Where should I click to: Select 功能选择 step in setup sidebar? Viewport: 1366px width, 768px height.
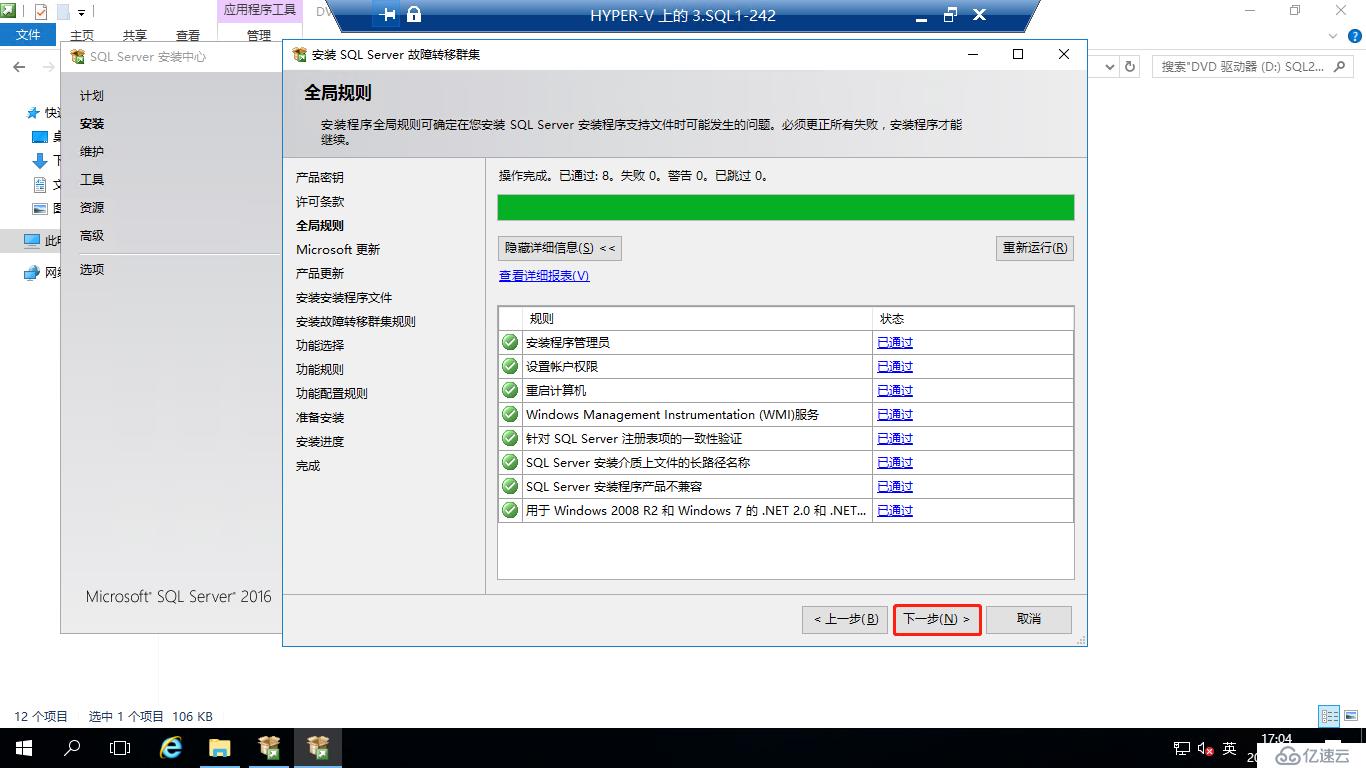point(320,345)
